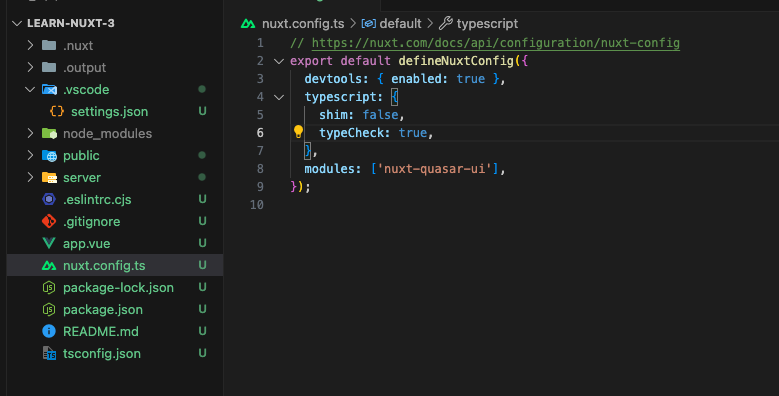Click the node_modules folder icon
The height and width of the screenshot is (396, 779).
click(x=49, y=133)
